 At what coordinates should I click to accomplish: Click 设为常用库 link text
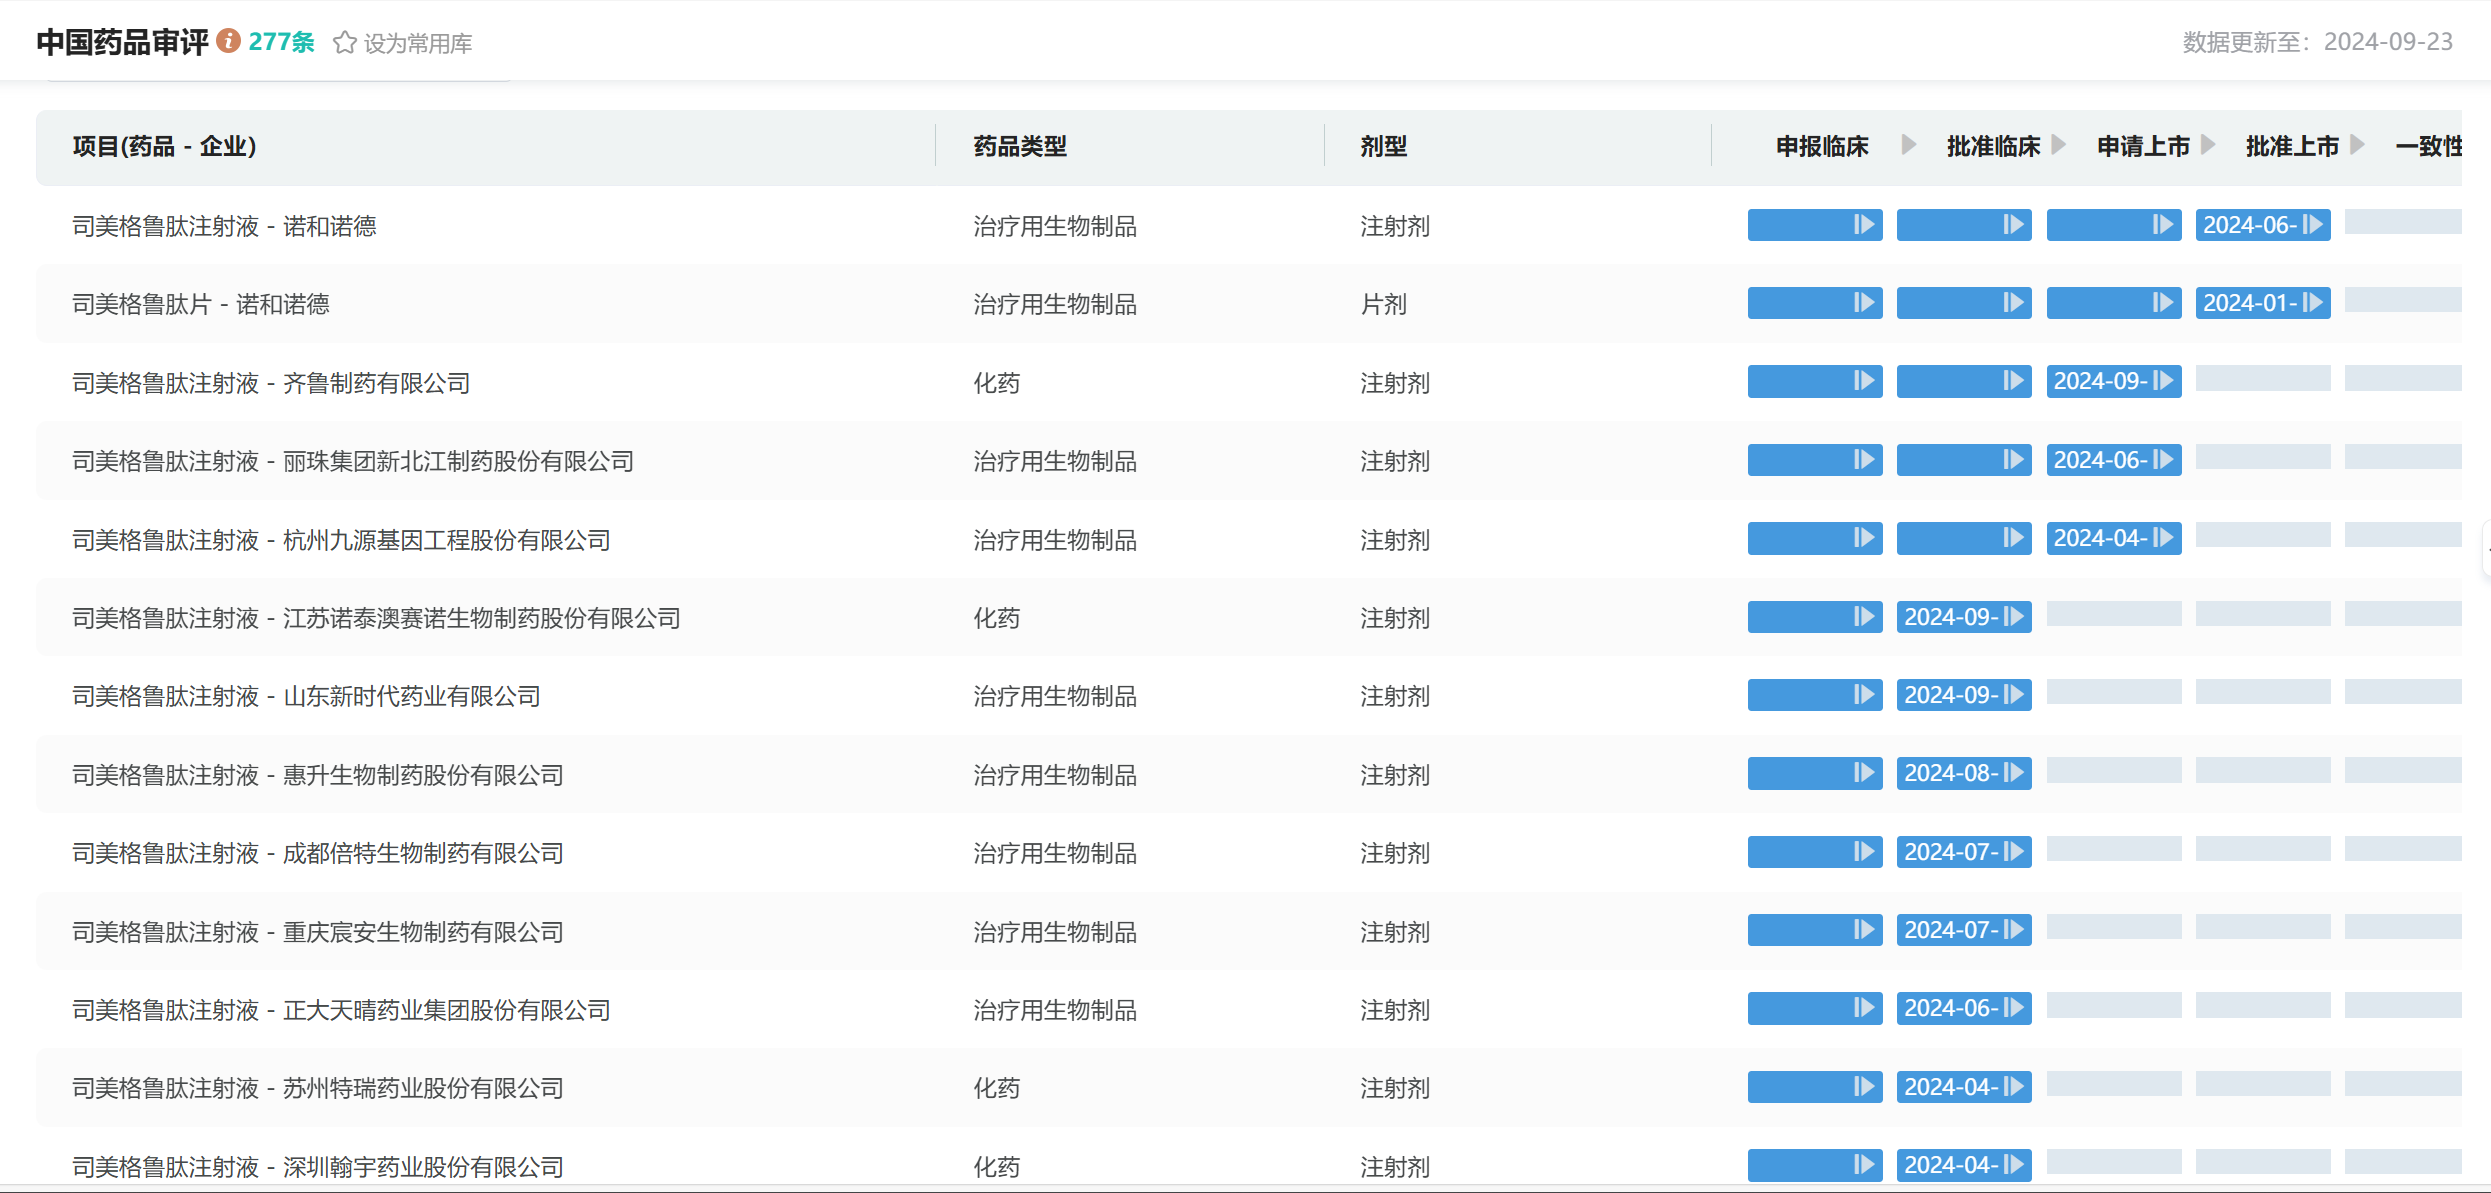pyautogui.click(x=417, y=44)
